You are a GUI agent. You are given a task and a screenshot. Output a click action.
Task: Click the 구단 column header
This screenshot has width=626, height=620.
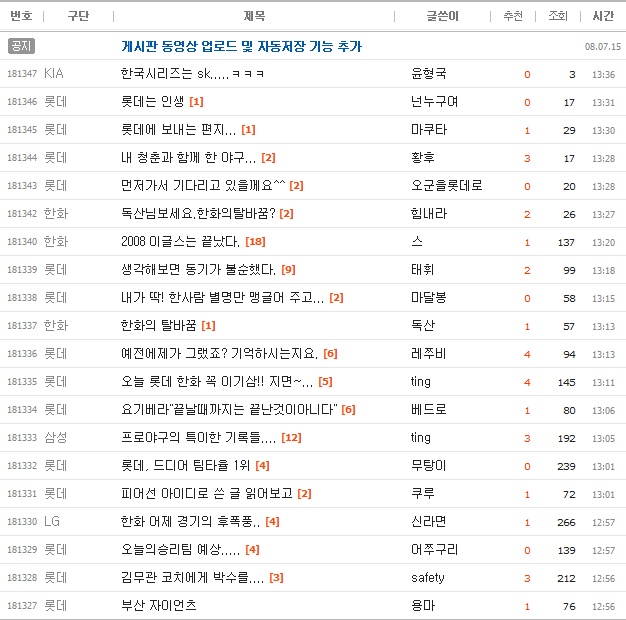78,16
